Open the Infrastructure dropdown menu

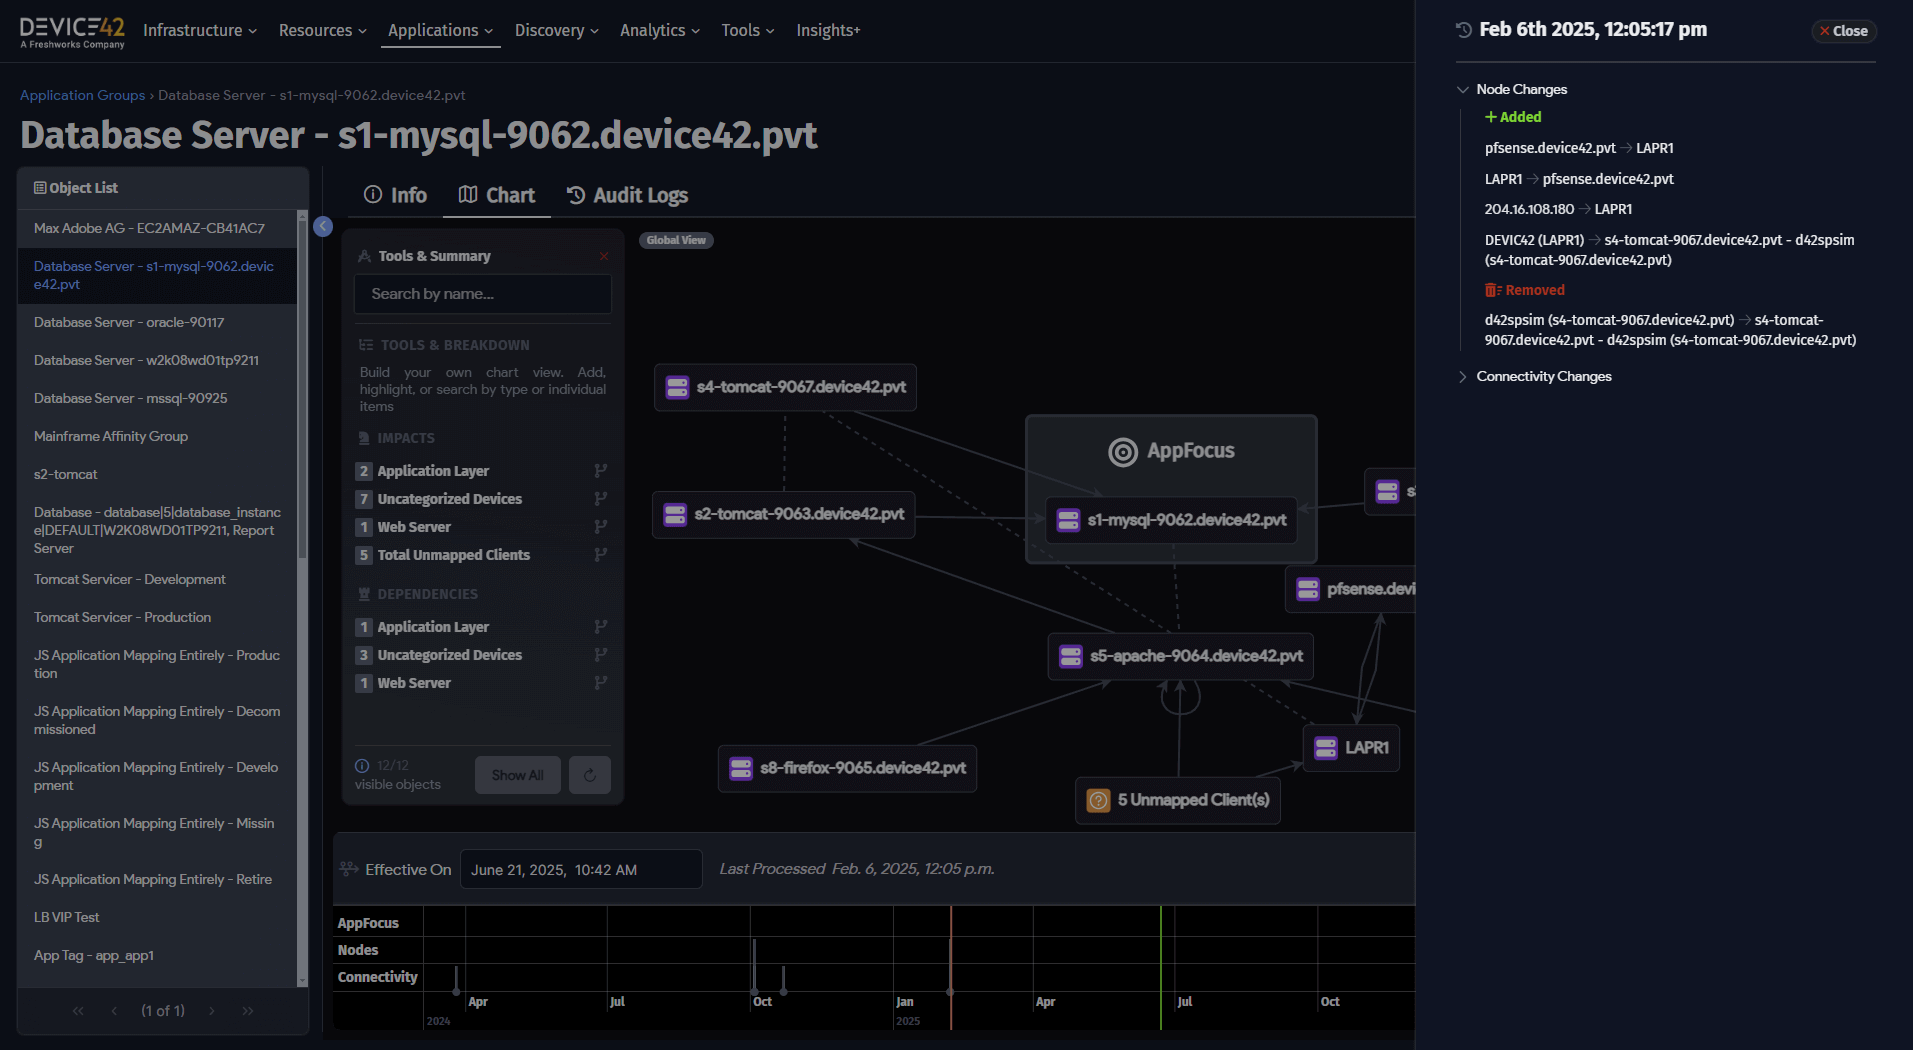click(200, 31)
